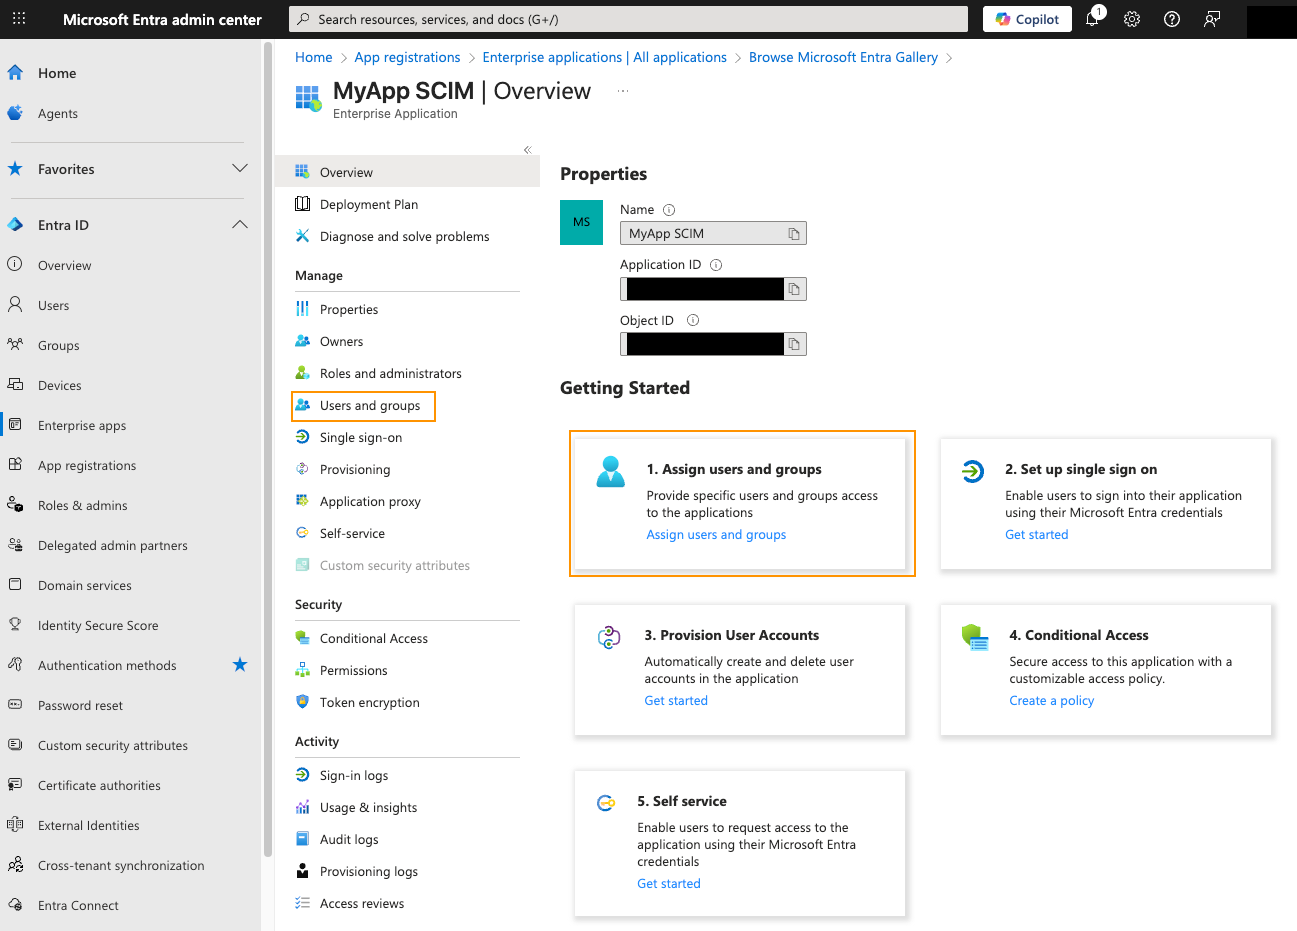The width and height of the screenshot is (1297, 931).
Task: Click the Password reset icon
Action: pyautogui.click(x=15, y=704)
